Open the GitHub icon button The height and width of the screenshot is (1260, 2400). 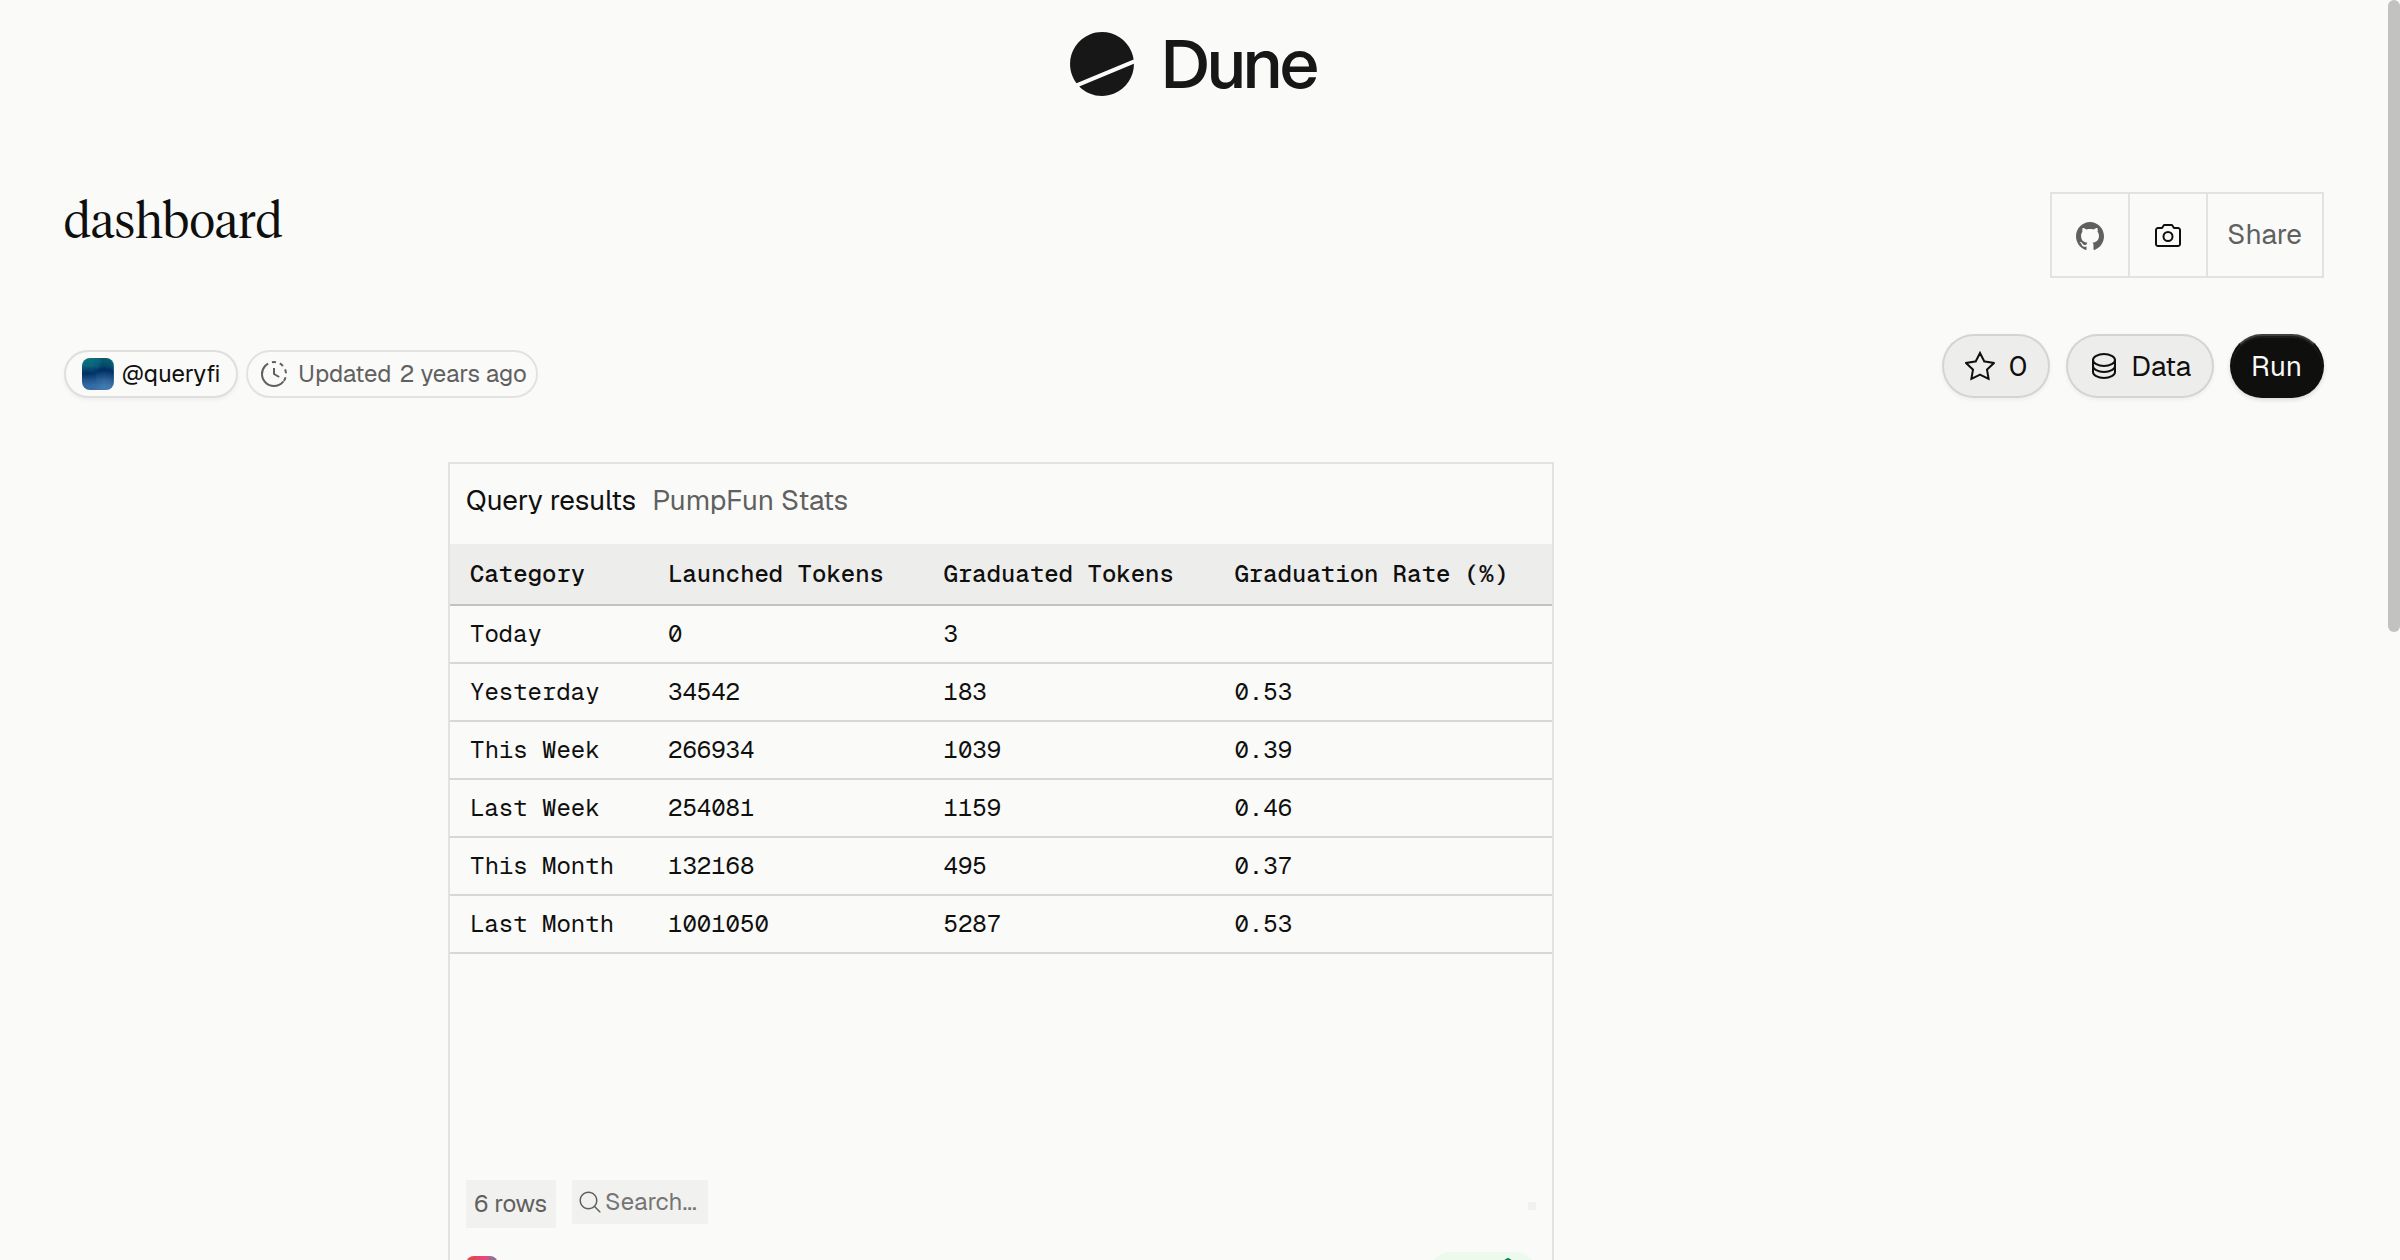pos(2090,235)
